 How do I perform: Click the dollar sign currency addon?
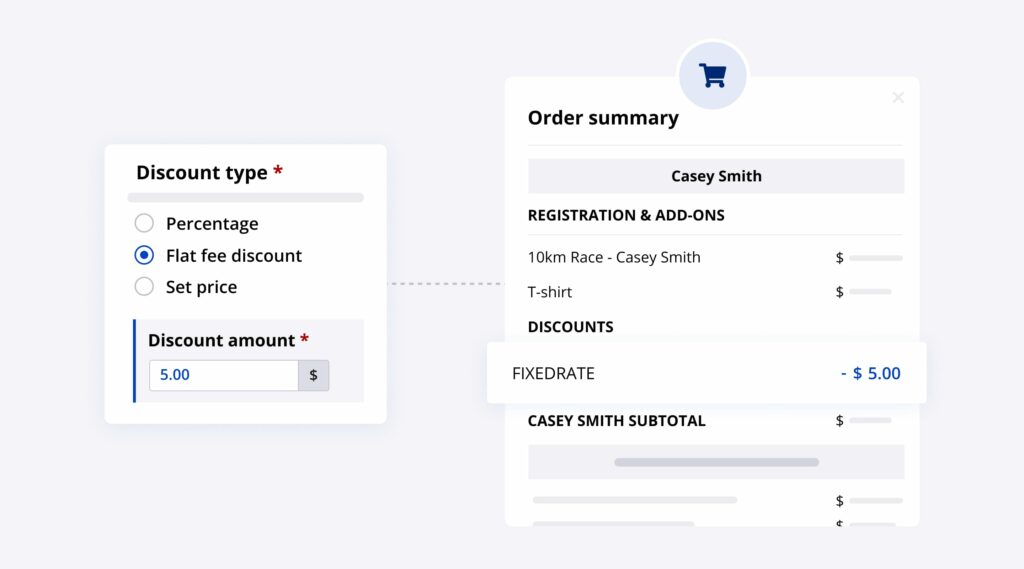(x=313, y=375)
